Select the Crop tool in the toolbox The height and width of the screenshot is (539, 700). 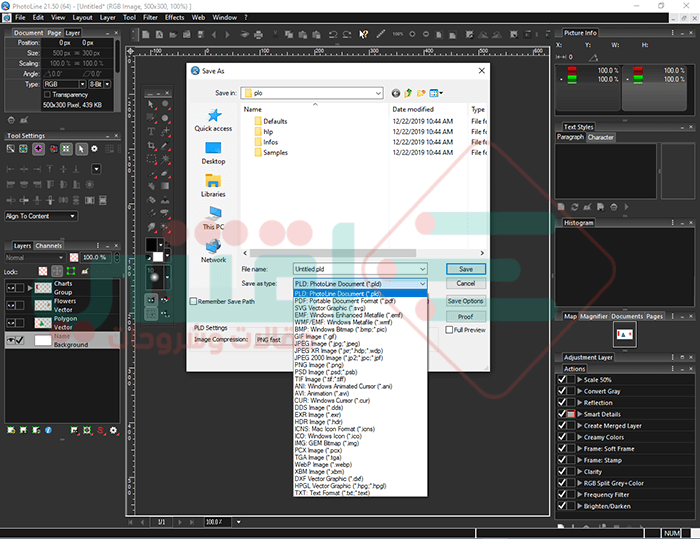[x=151, y=146]
